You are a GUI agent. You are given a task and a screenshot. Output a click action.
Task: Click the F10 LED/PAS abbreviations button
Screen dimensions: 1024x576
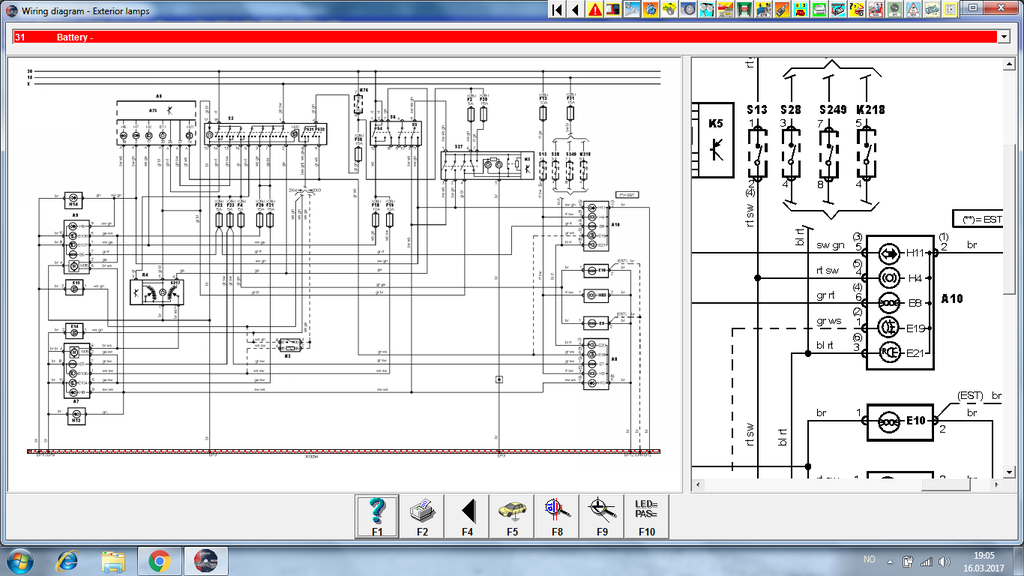point(646,516)
